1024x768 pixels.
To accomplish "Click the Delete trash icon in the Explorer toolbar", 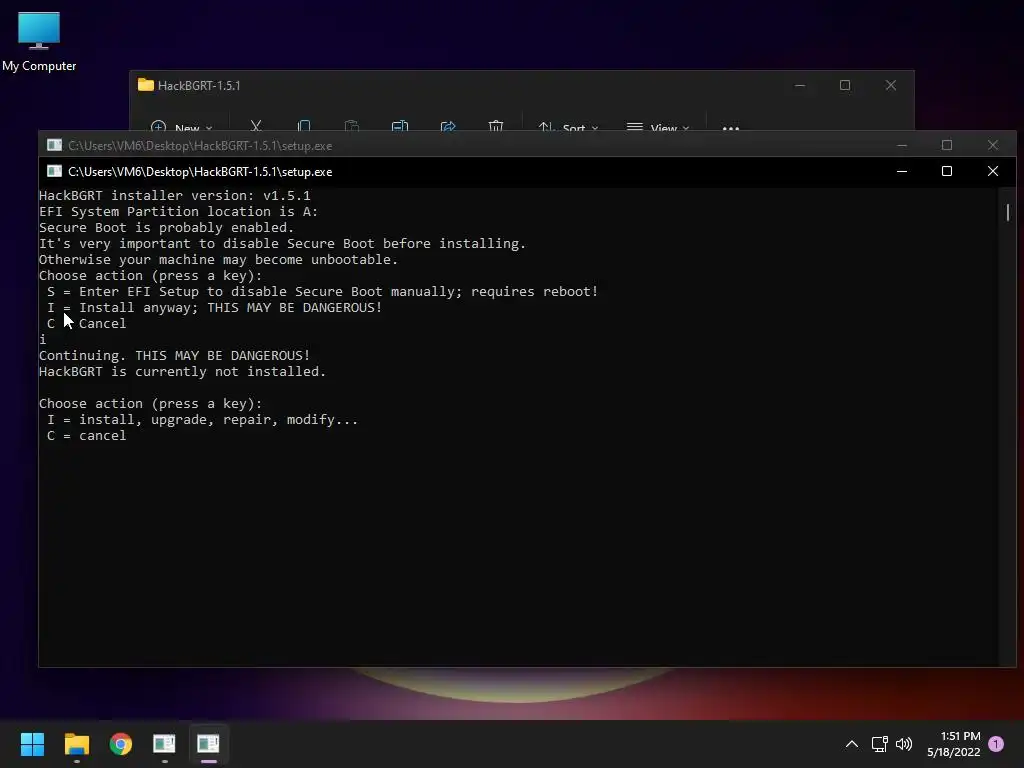I will point(496,125).
